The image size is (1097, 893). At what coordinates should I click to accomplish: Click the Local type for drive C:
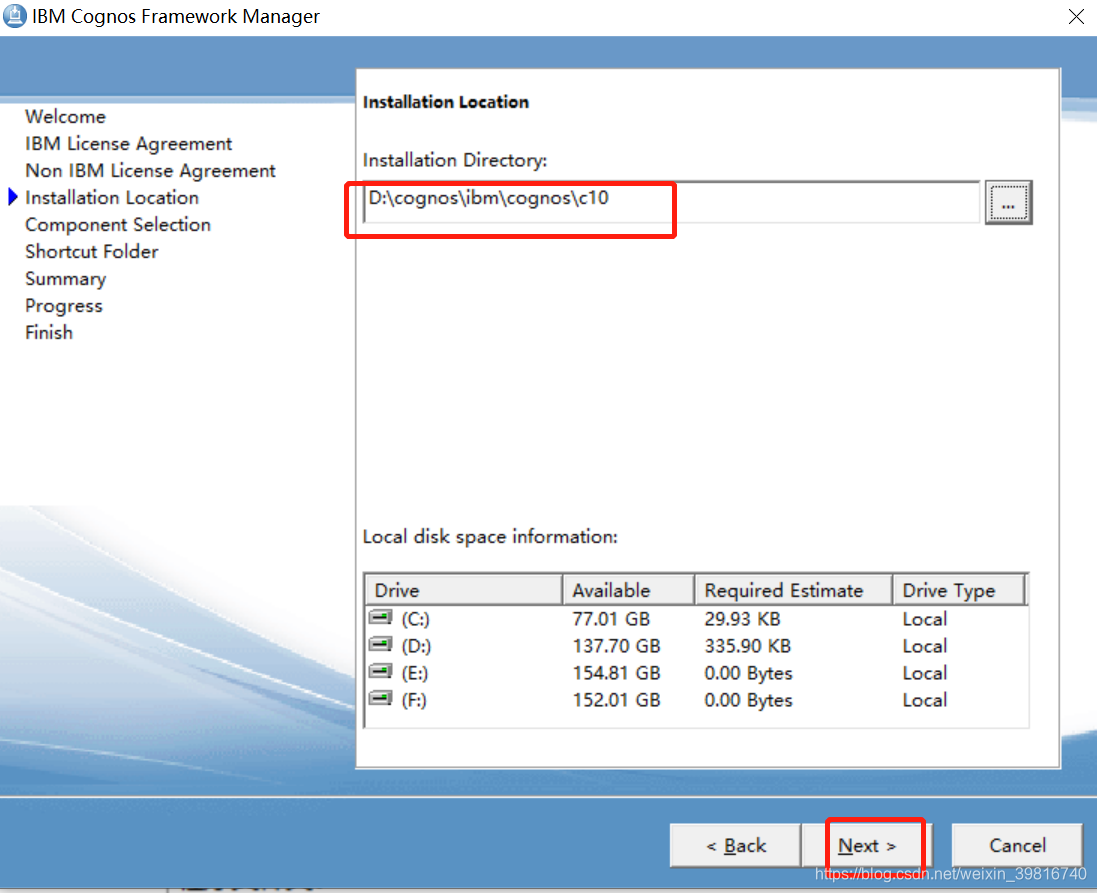point(924,619)
